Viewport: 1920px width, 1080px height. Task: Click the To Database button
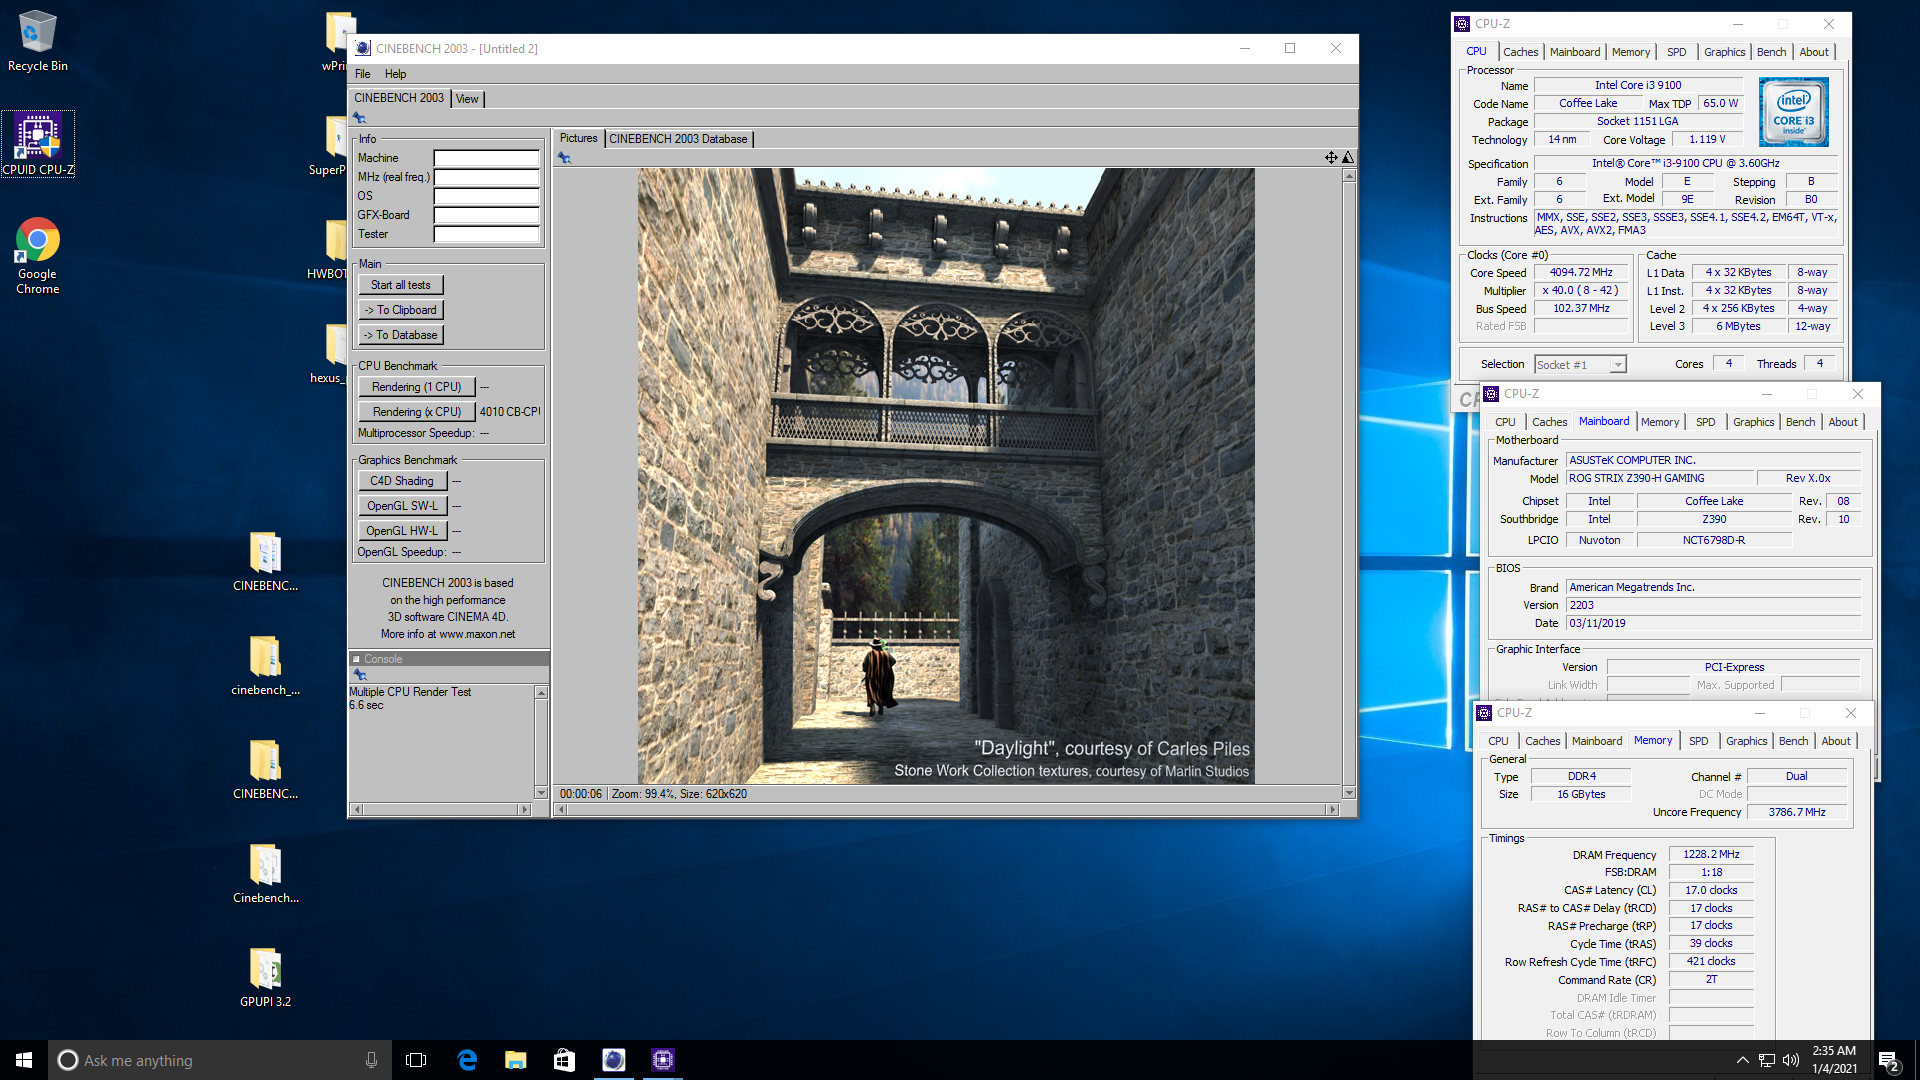coord(401,335)
